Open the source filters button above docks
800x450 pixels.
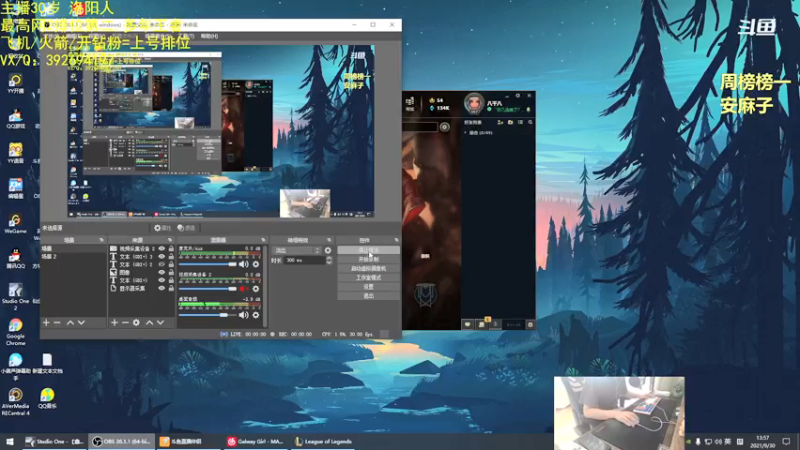186,228
